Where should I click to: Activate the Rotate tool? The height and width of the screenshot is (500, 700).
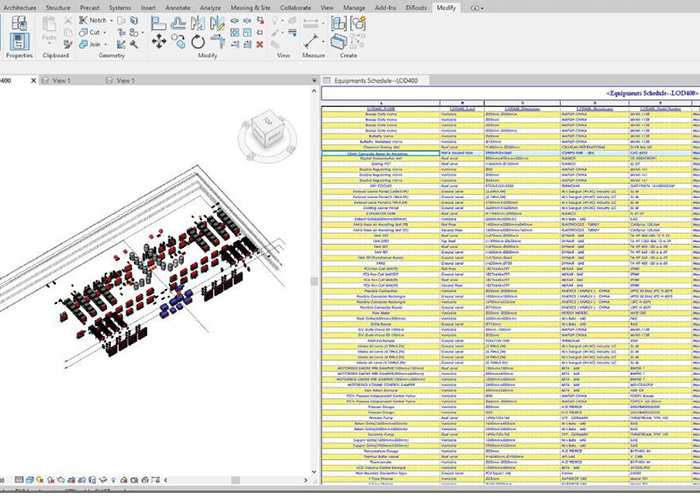pyautogui.click(x=197, y=42)
